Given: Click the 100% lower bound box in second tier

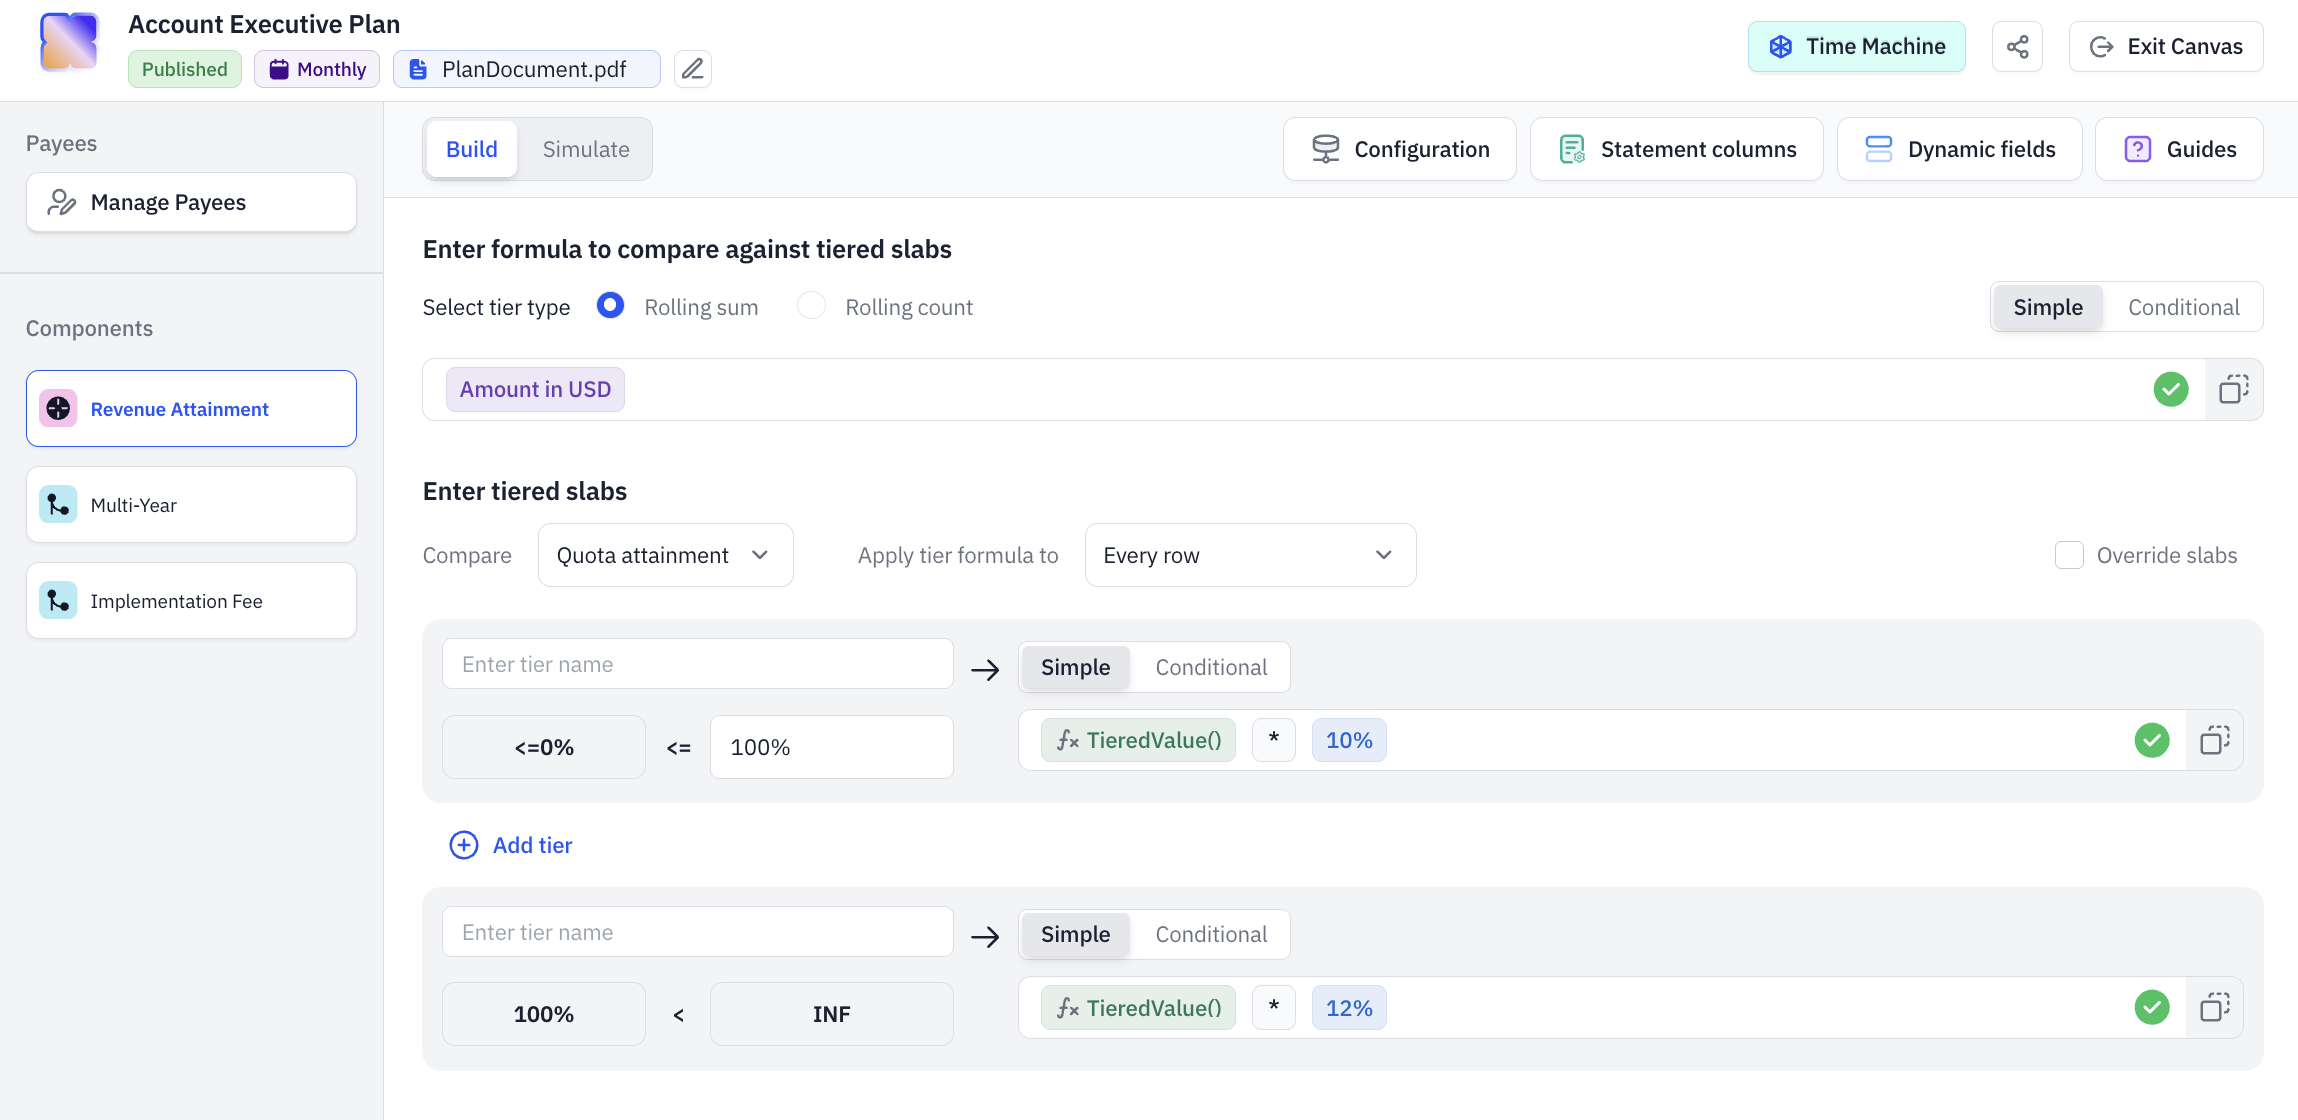Looking at the screenshot, I should (544, 1014).
